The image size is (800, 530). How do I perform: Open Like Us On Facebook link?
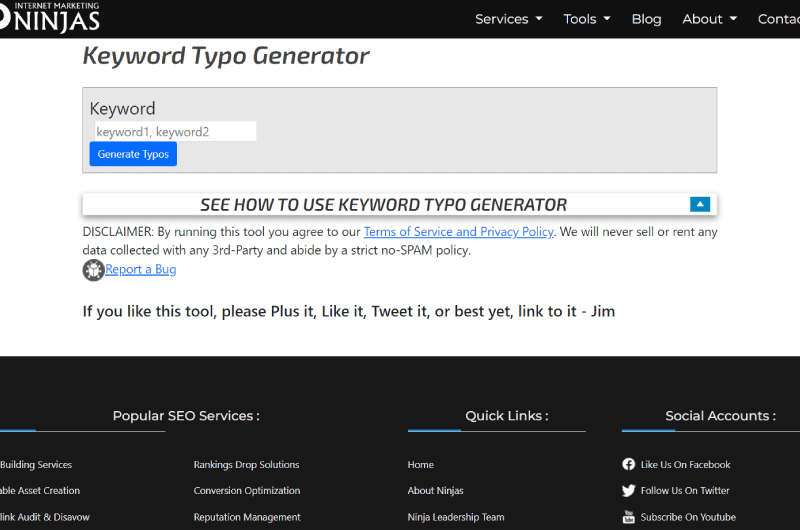(685, 465)
